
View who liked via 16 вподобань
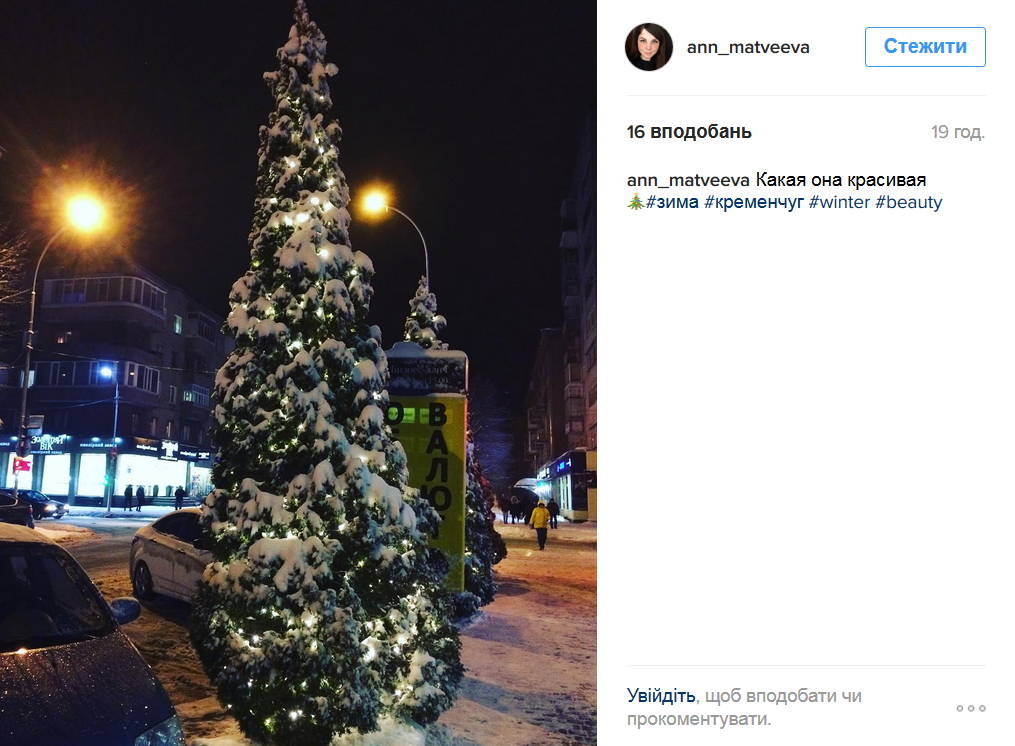(689, 131)
